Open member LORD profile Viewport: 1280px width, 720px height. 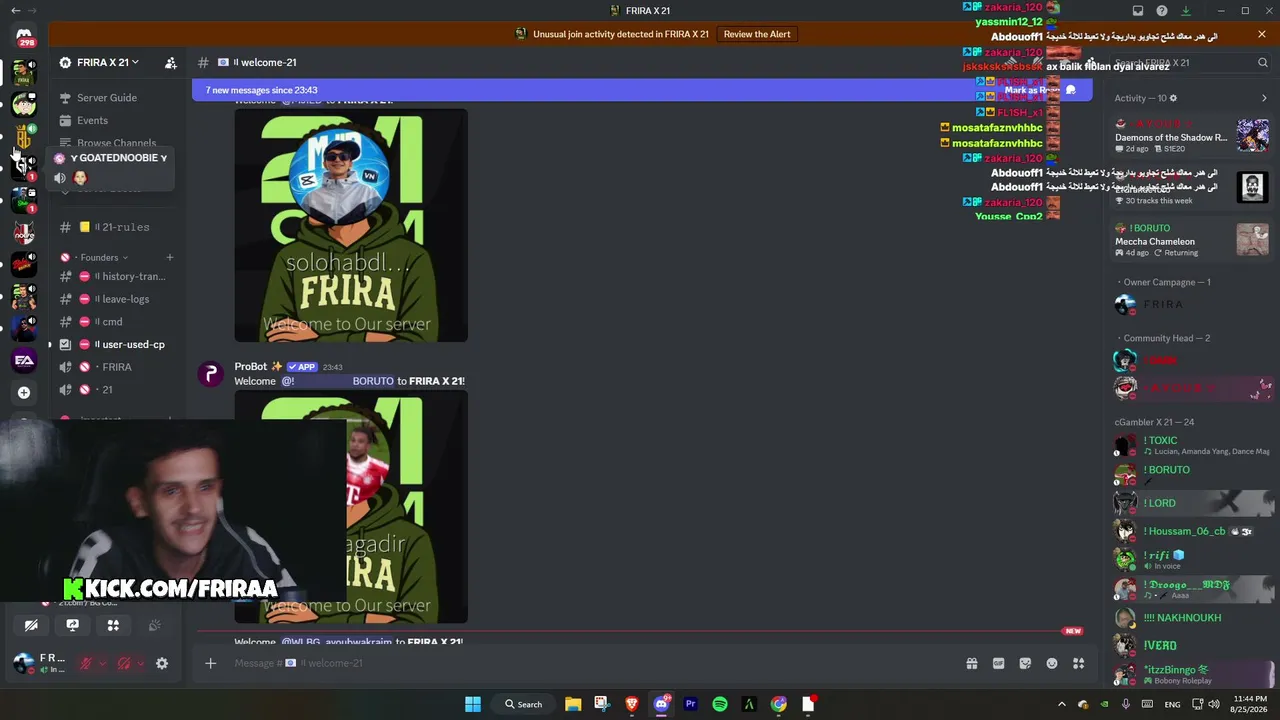click(x=1192, y=503)
